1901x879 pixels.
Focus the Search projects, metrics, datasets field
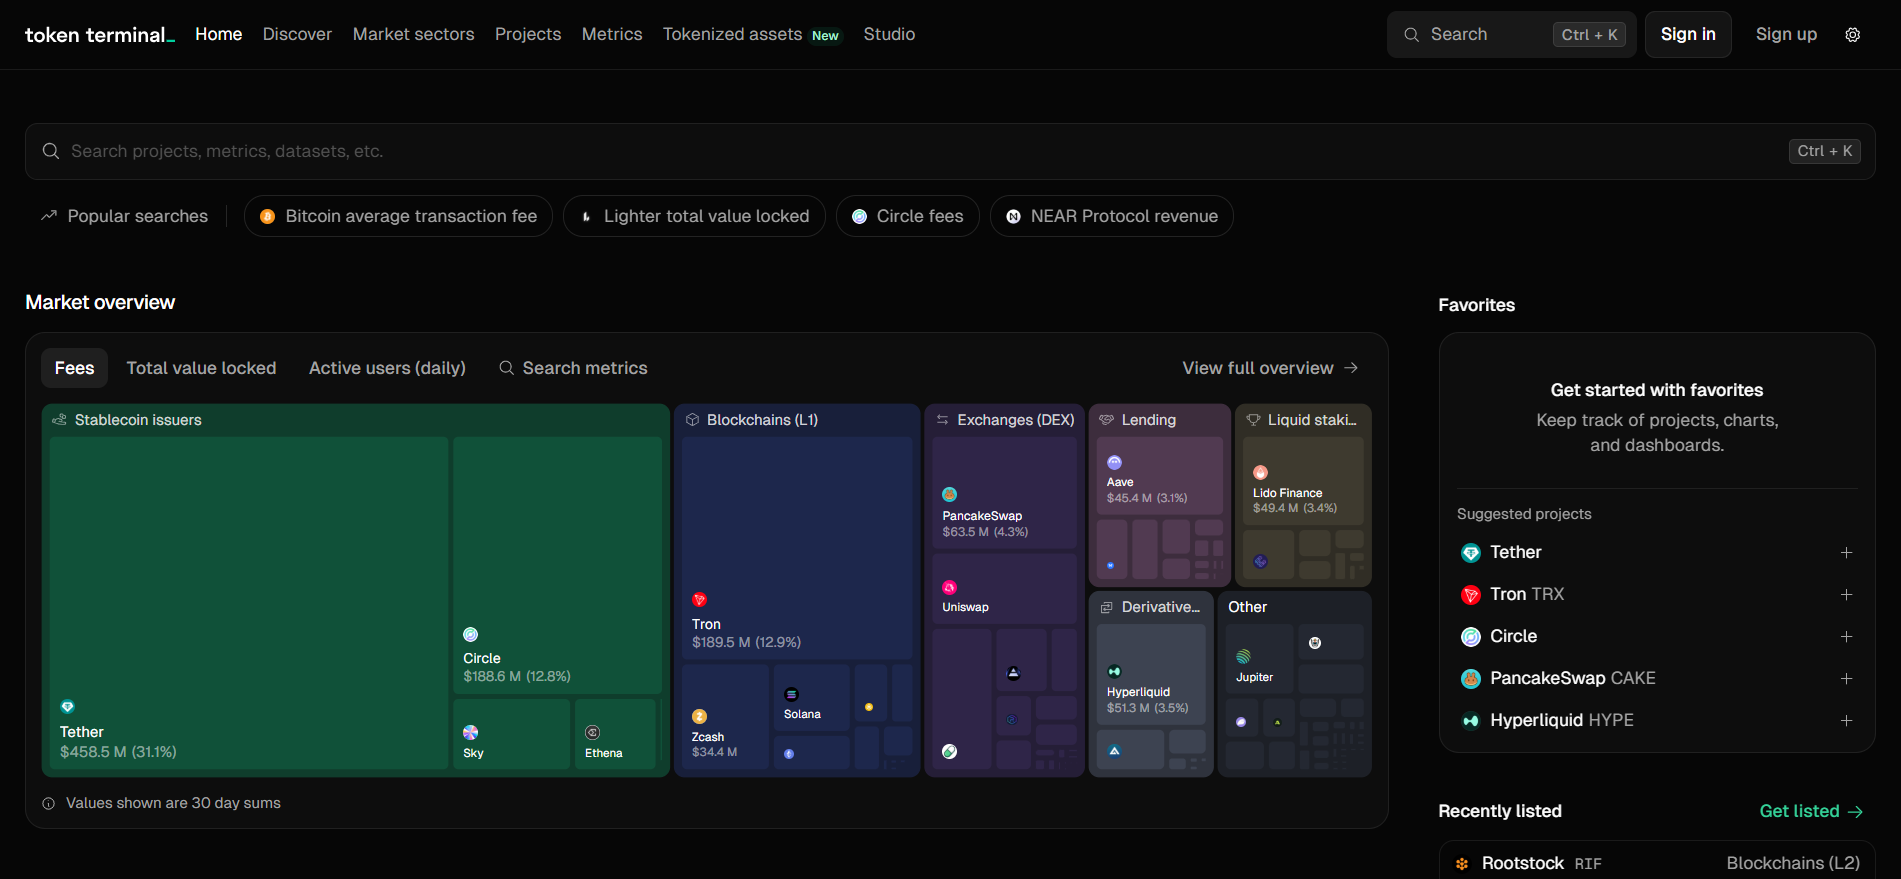click(x=950, y=151)
